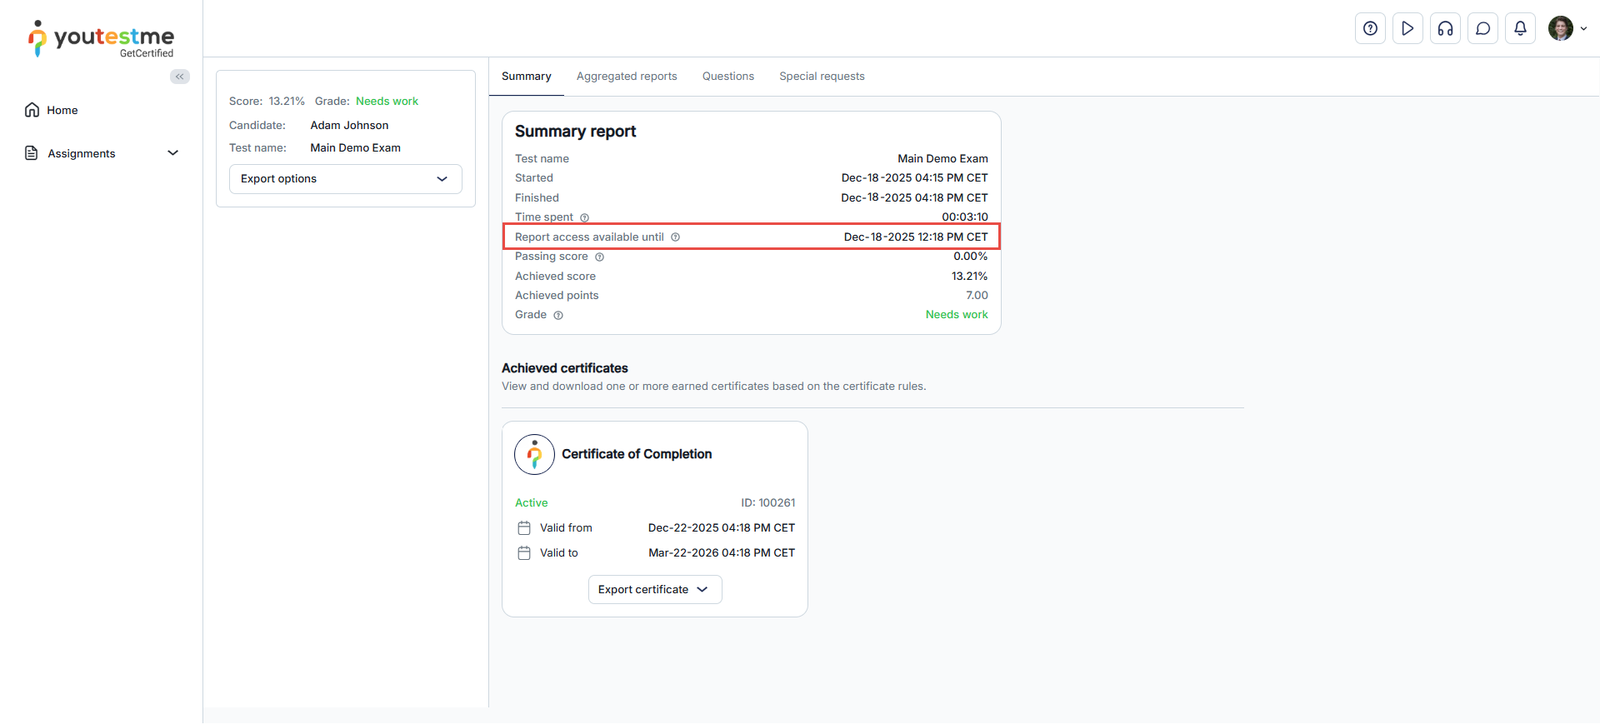The image size is (1600, 724).
Task: Collapse the sidebar with double-chevron icon
Action: pyautogui.click(x=180, y=77)
